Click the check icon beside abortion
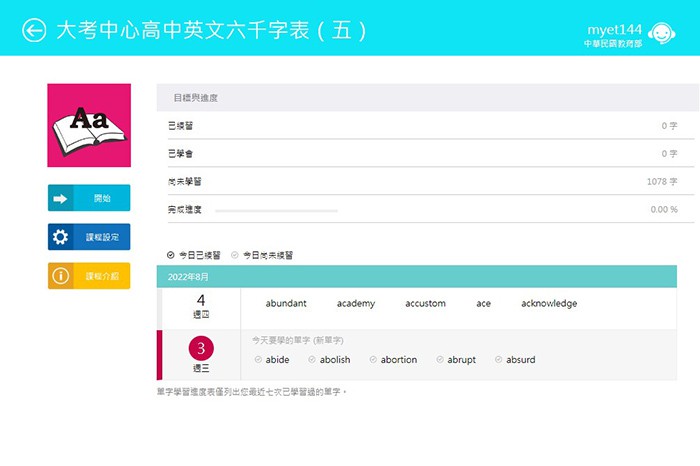The height and width of the screenshot is (466, 700). click(373, 360)
